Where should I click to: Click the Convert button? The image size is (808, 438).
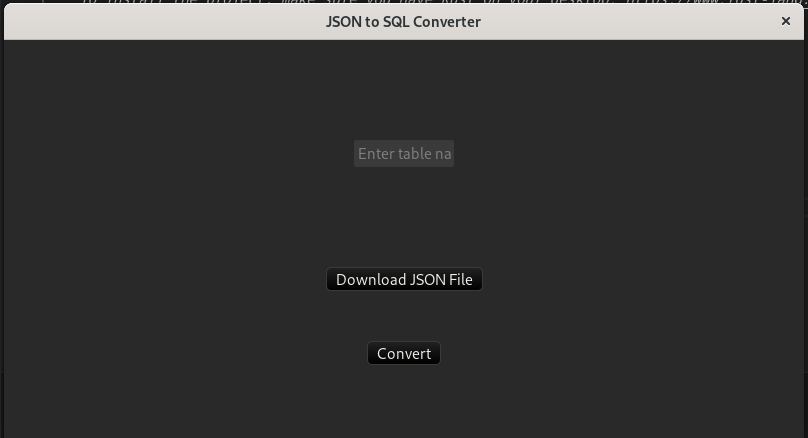(403, 353)
